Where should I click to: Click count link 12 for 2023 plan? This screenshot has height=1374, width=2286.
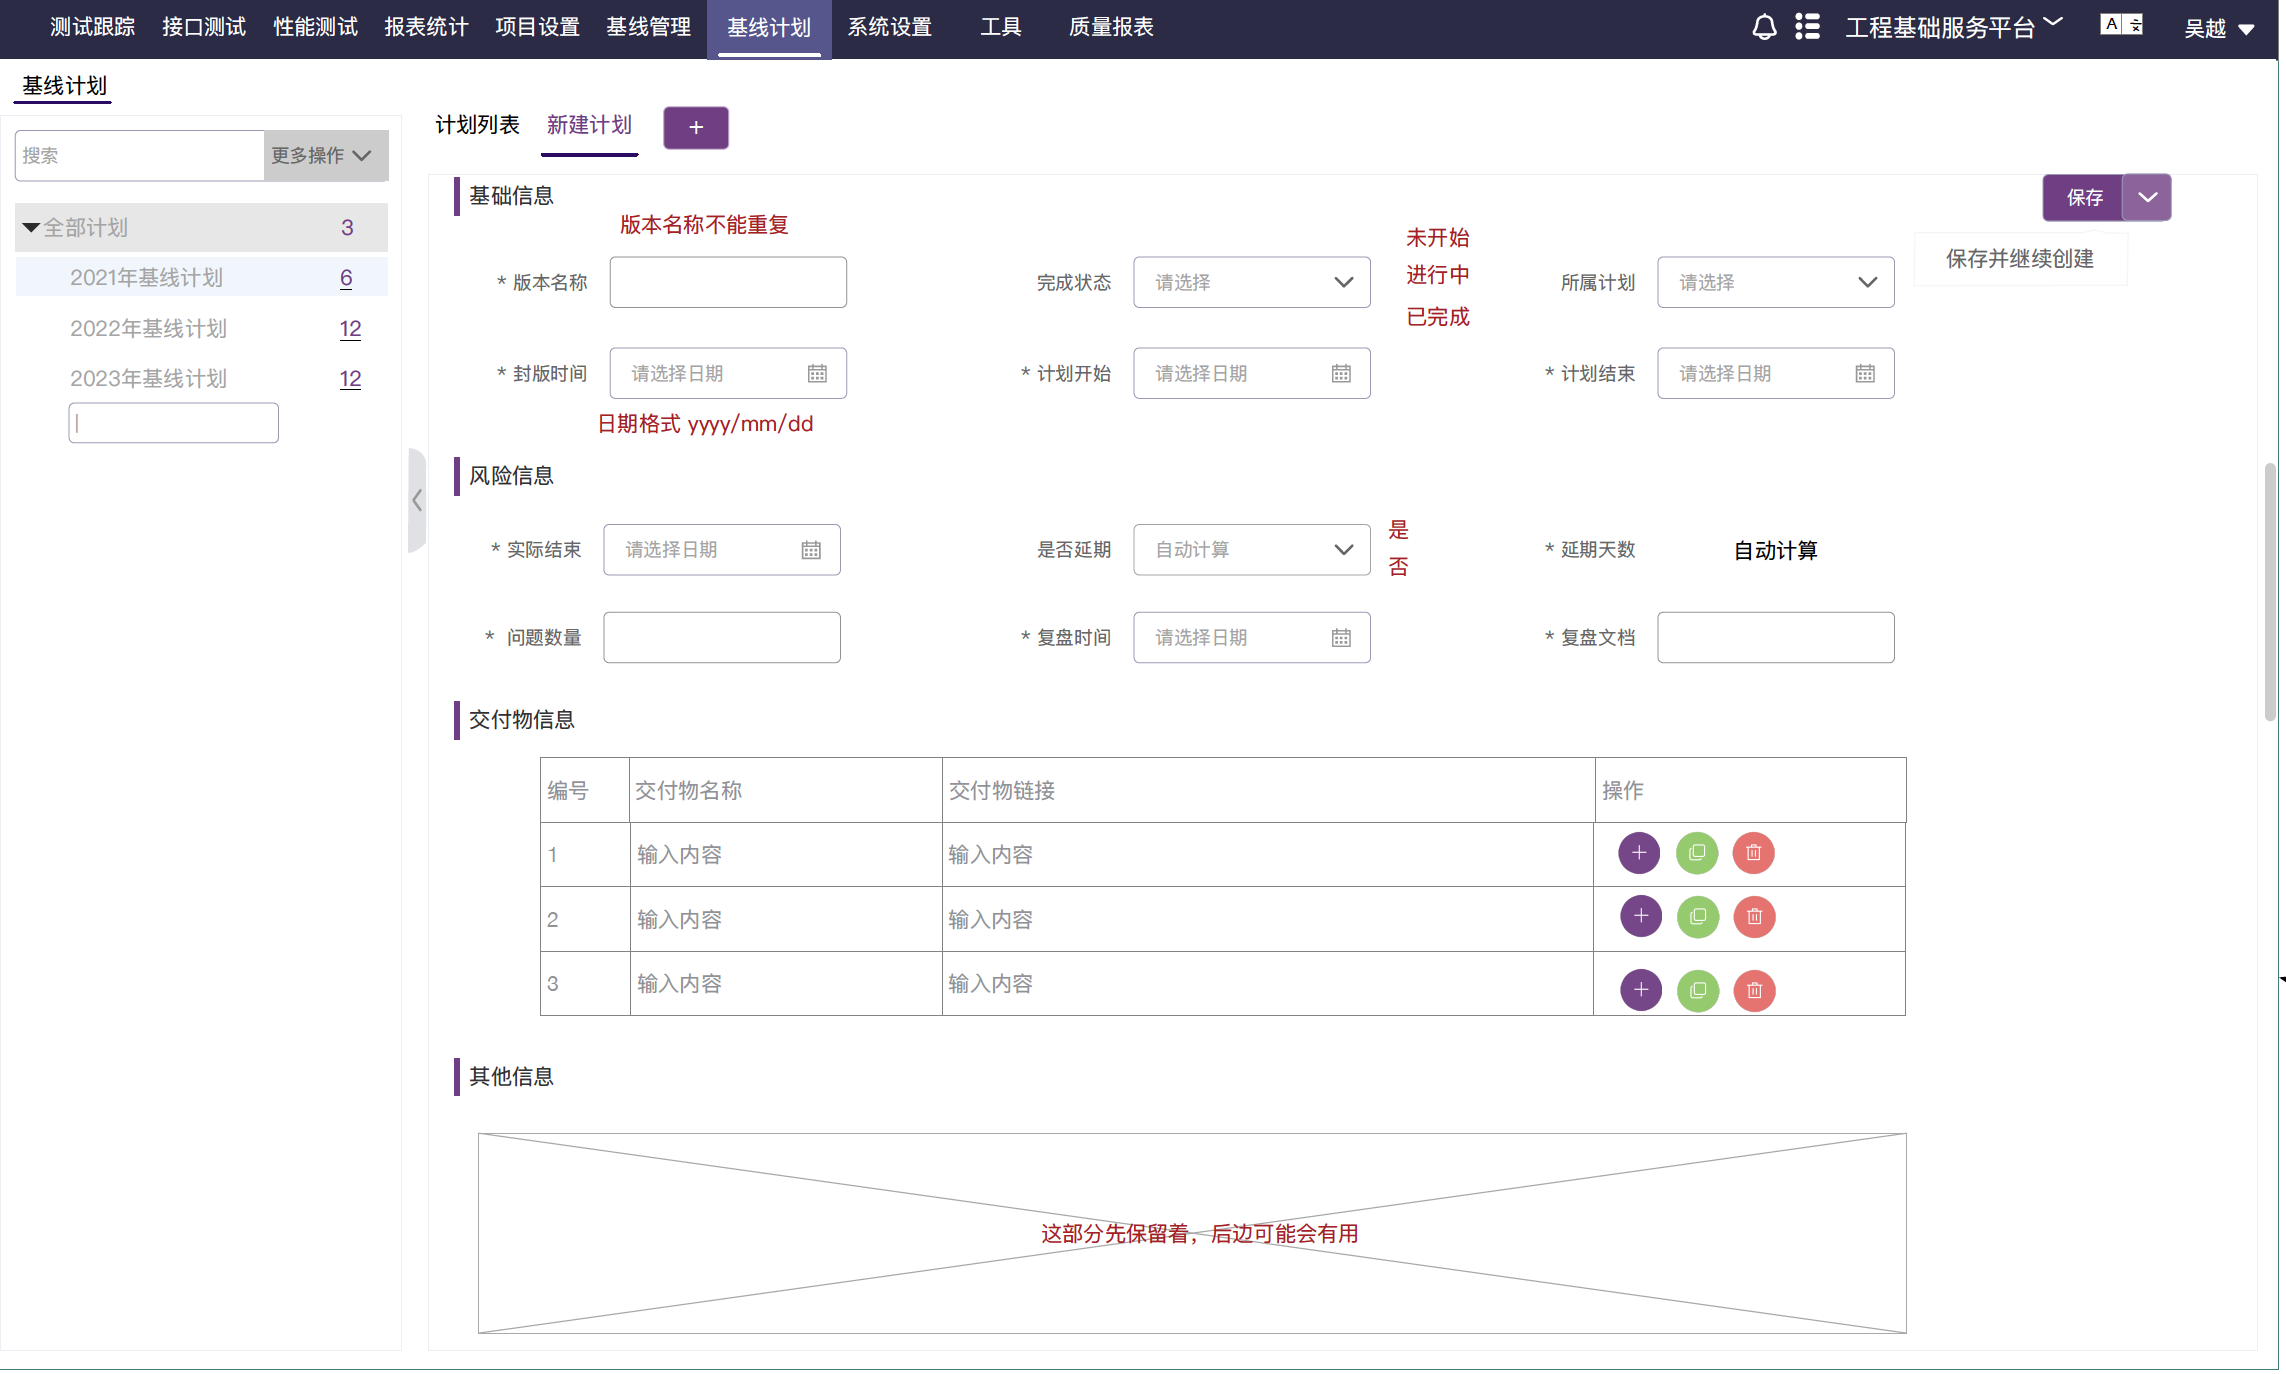(350, 379)
